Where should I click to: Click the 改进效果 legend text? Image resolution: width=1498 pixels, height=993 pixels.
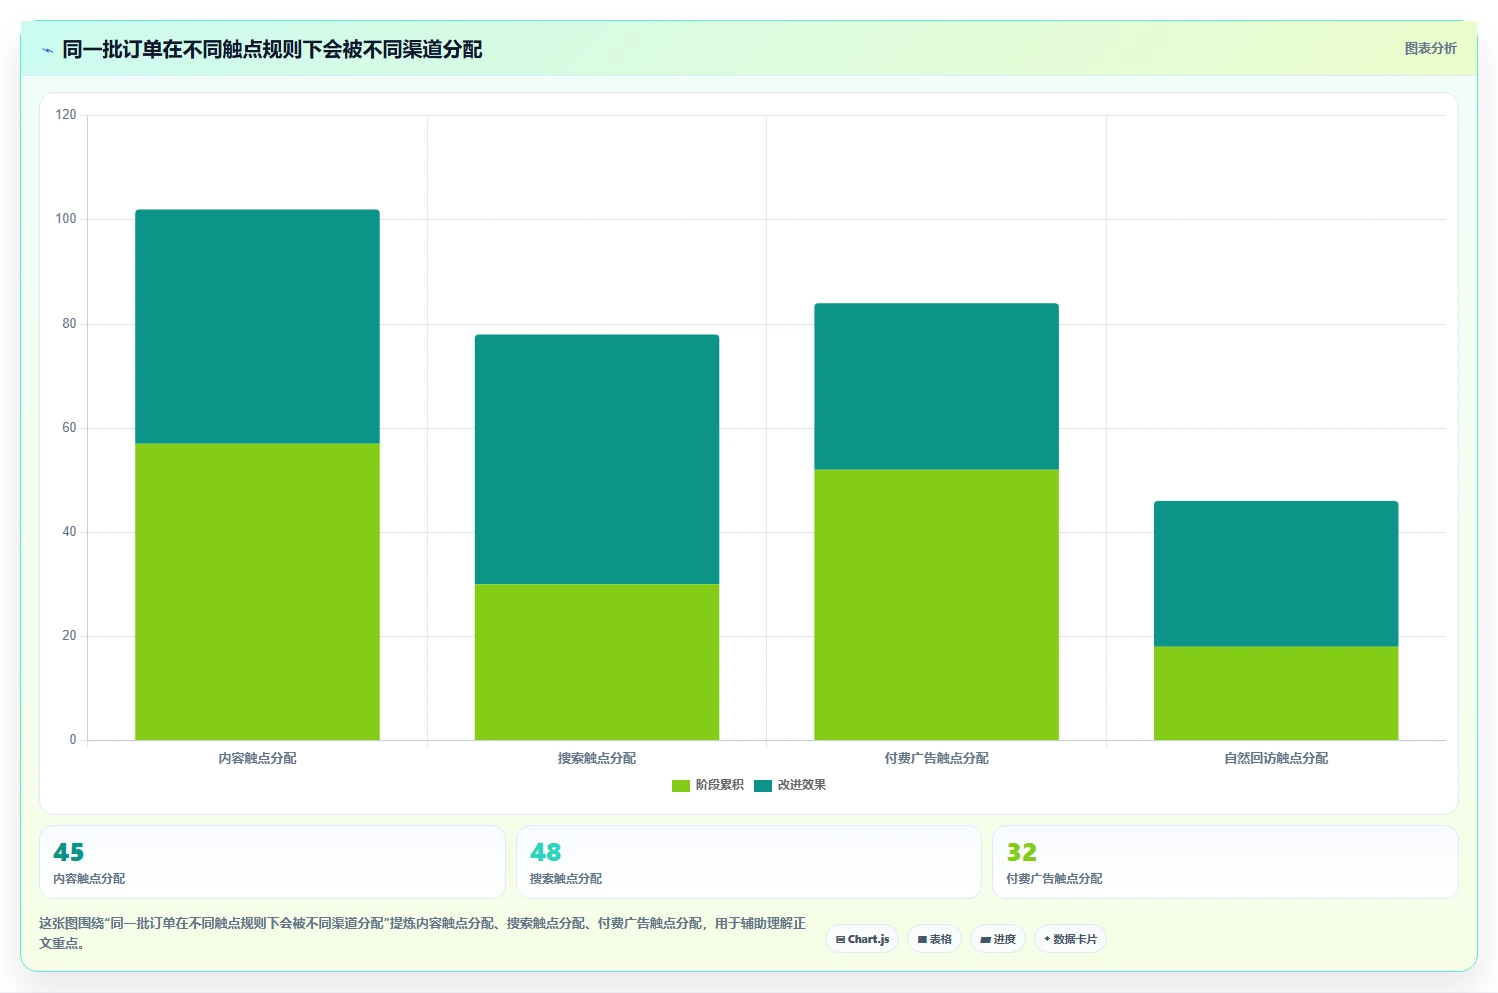click(802, 785)
